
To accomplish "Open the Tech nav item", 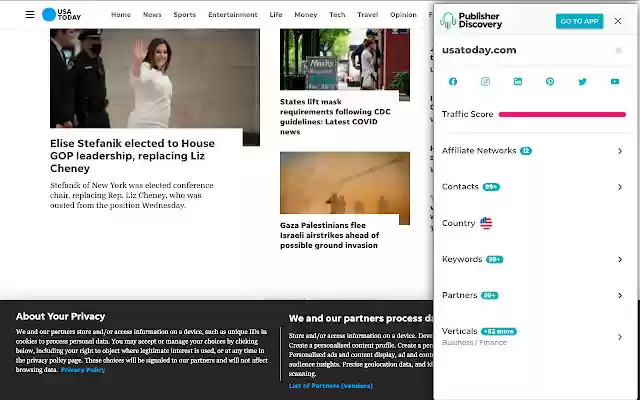I will click(337, 15).
